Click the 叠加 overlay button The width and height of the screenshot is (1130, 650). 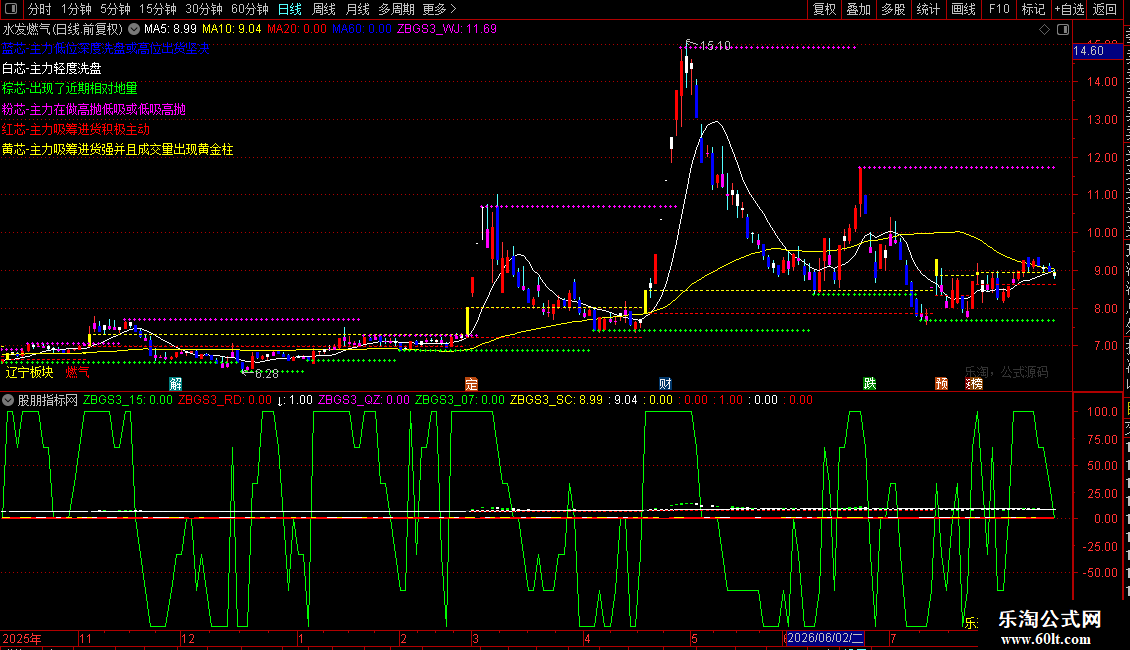[858, 9]
